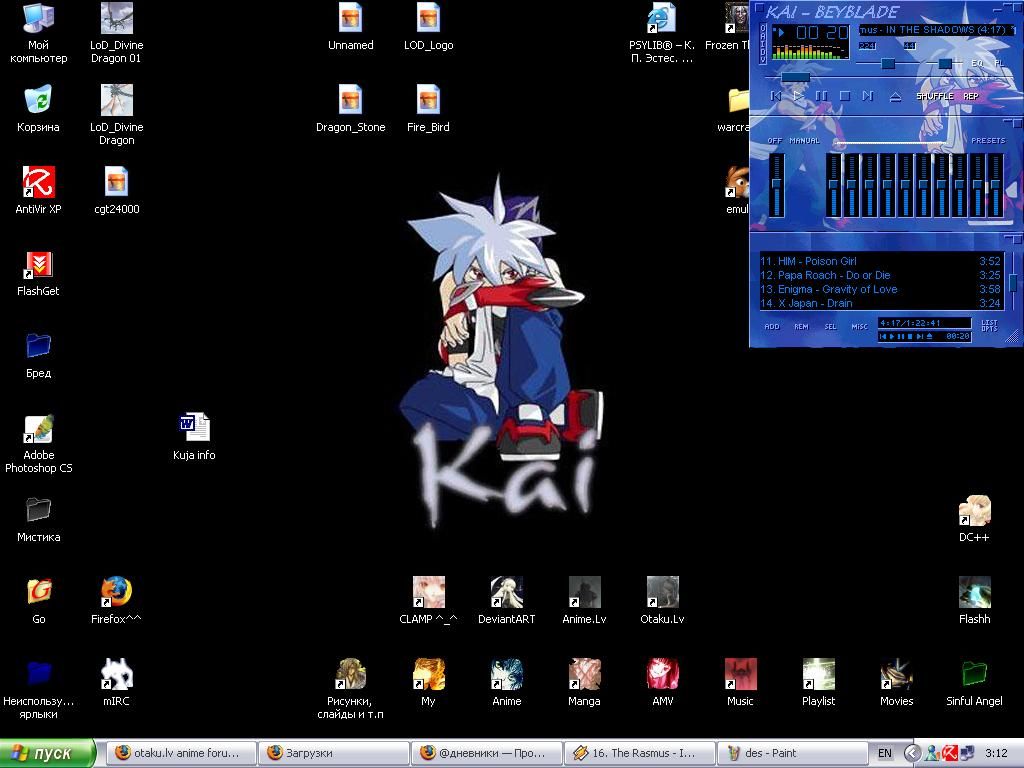1024x768 pixels.
Task: Open the Anime shortcut icon
Action: point(507,682)
